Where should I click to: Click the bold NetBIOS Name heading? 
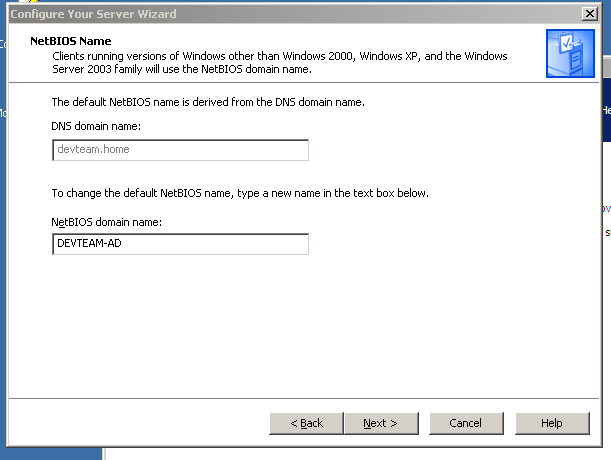click(x=68, y=43)
